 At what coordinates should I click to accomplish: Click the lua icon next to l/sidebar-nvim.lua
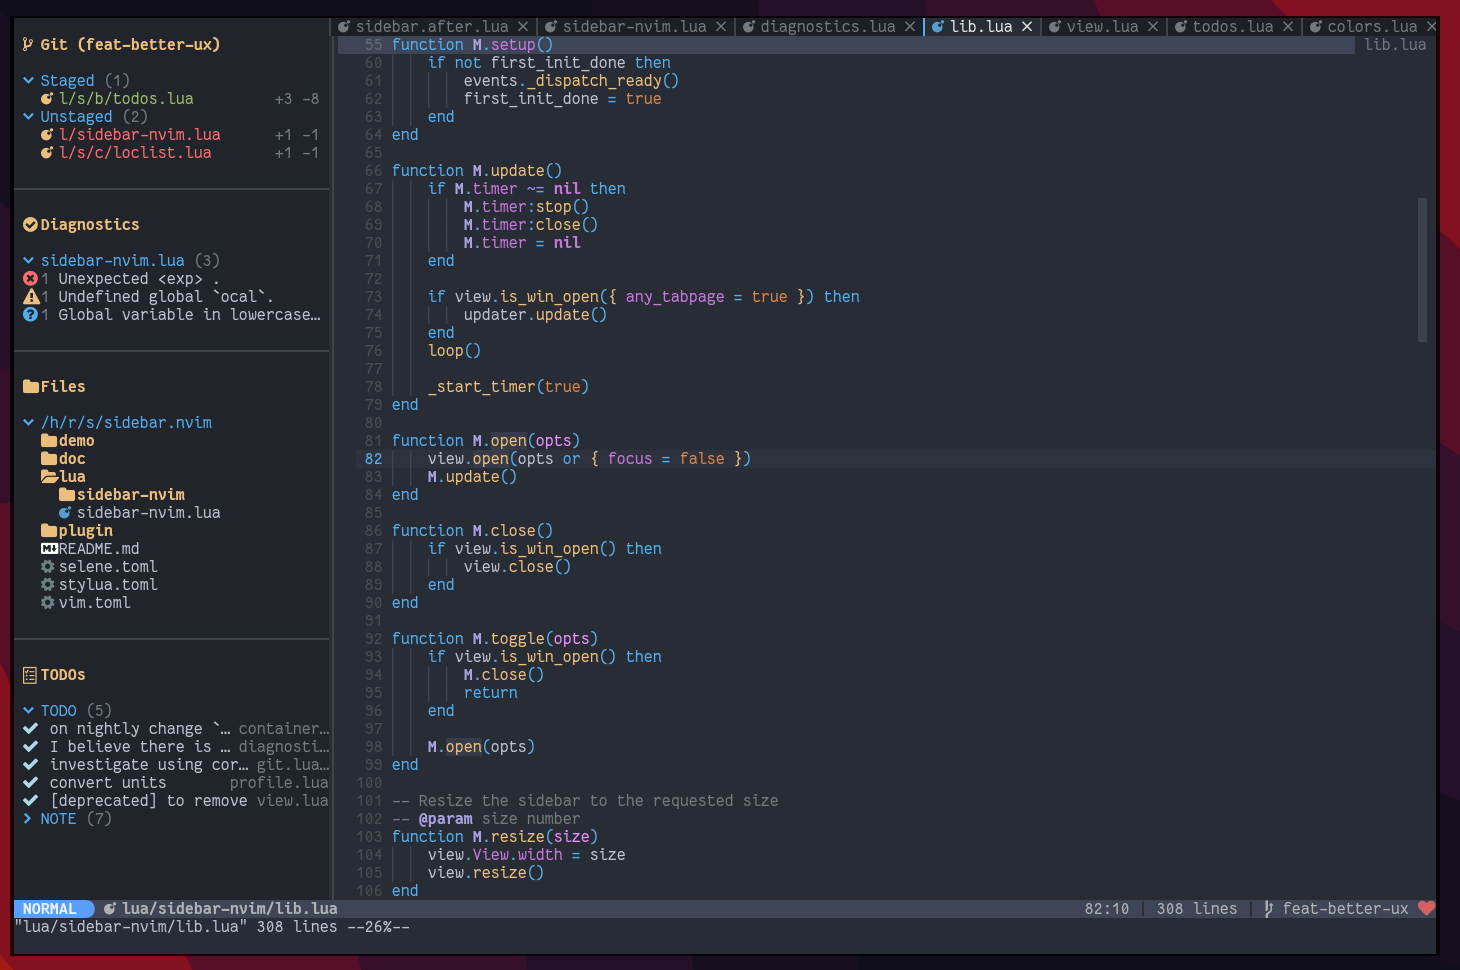47,135
